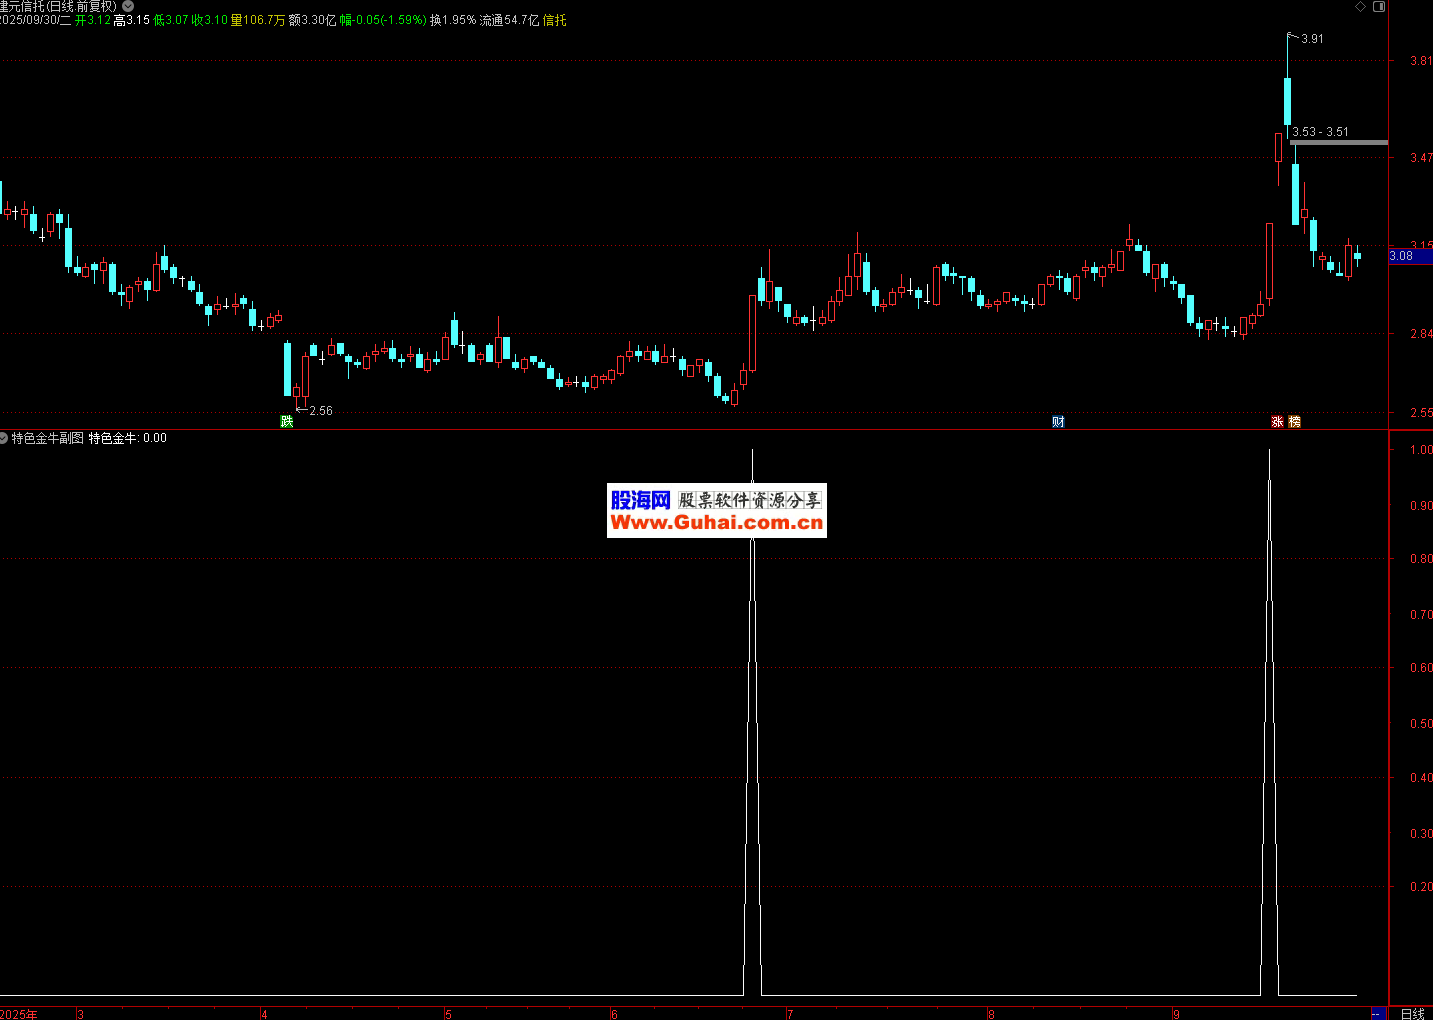Click the gray 3.53 - 3.51 gap bar

pos(1338,143)
